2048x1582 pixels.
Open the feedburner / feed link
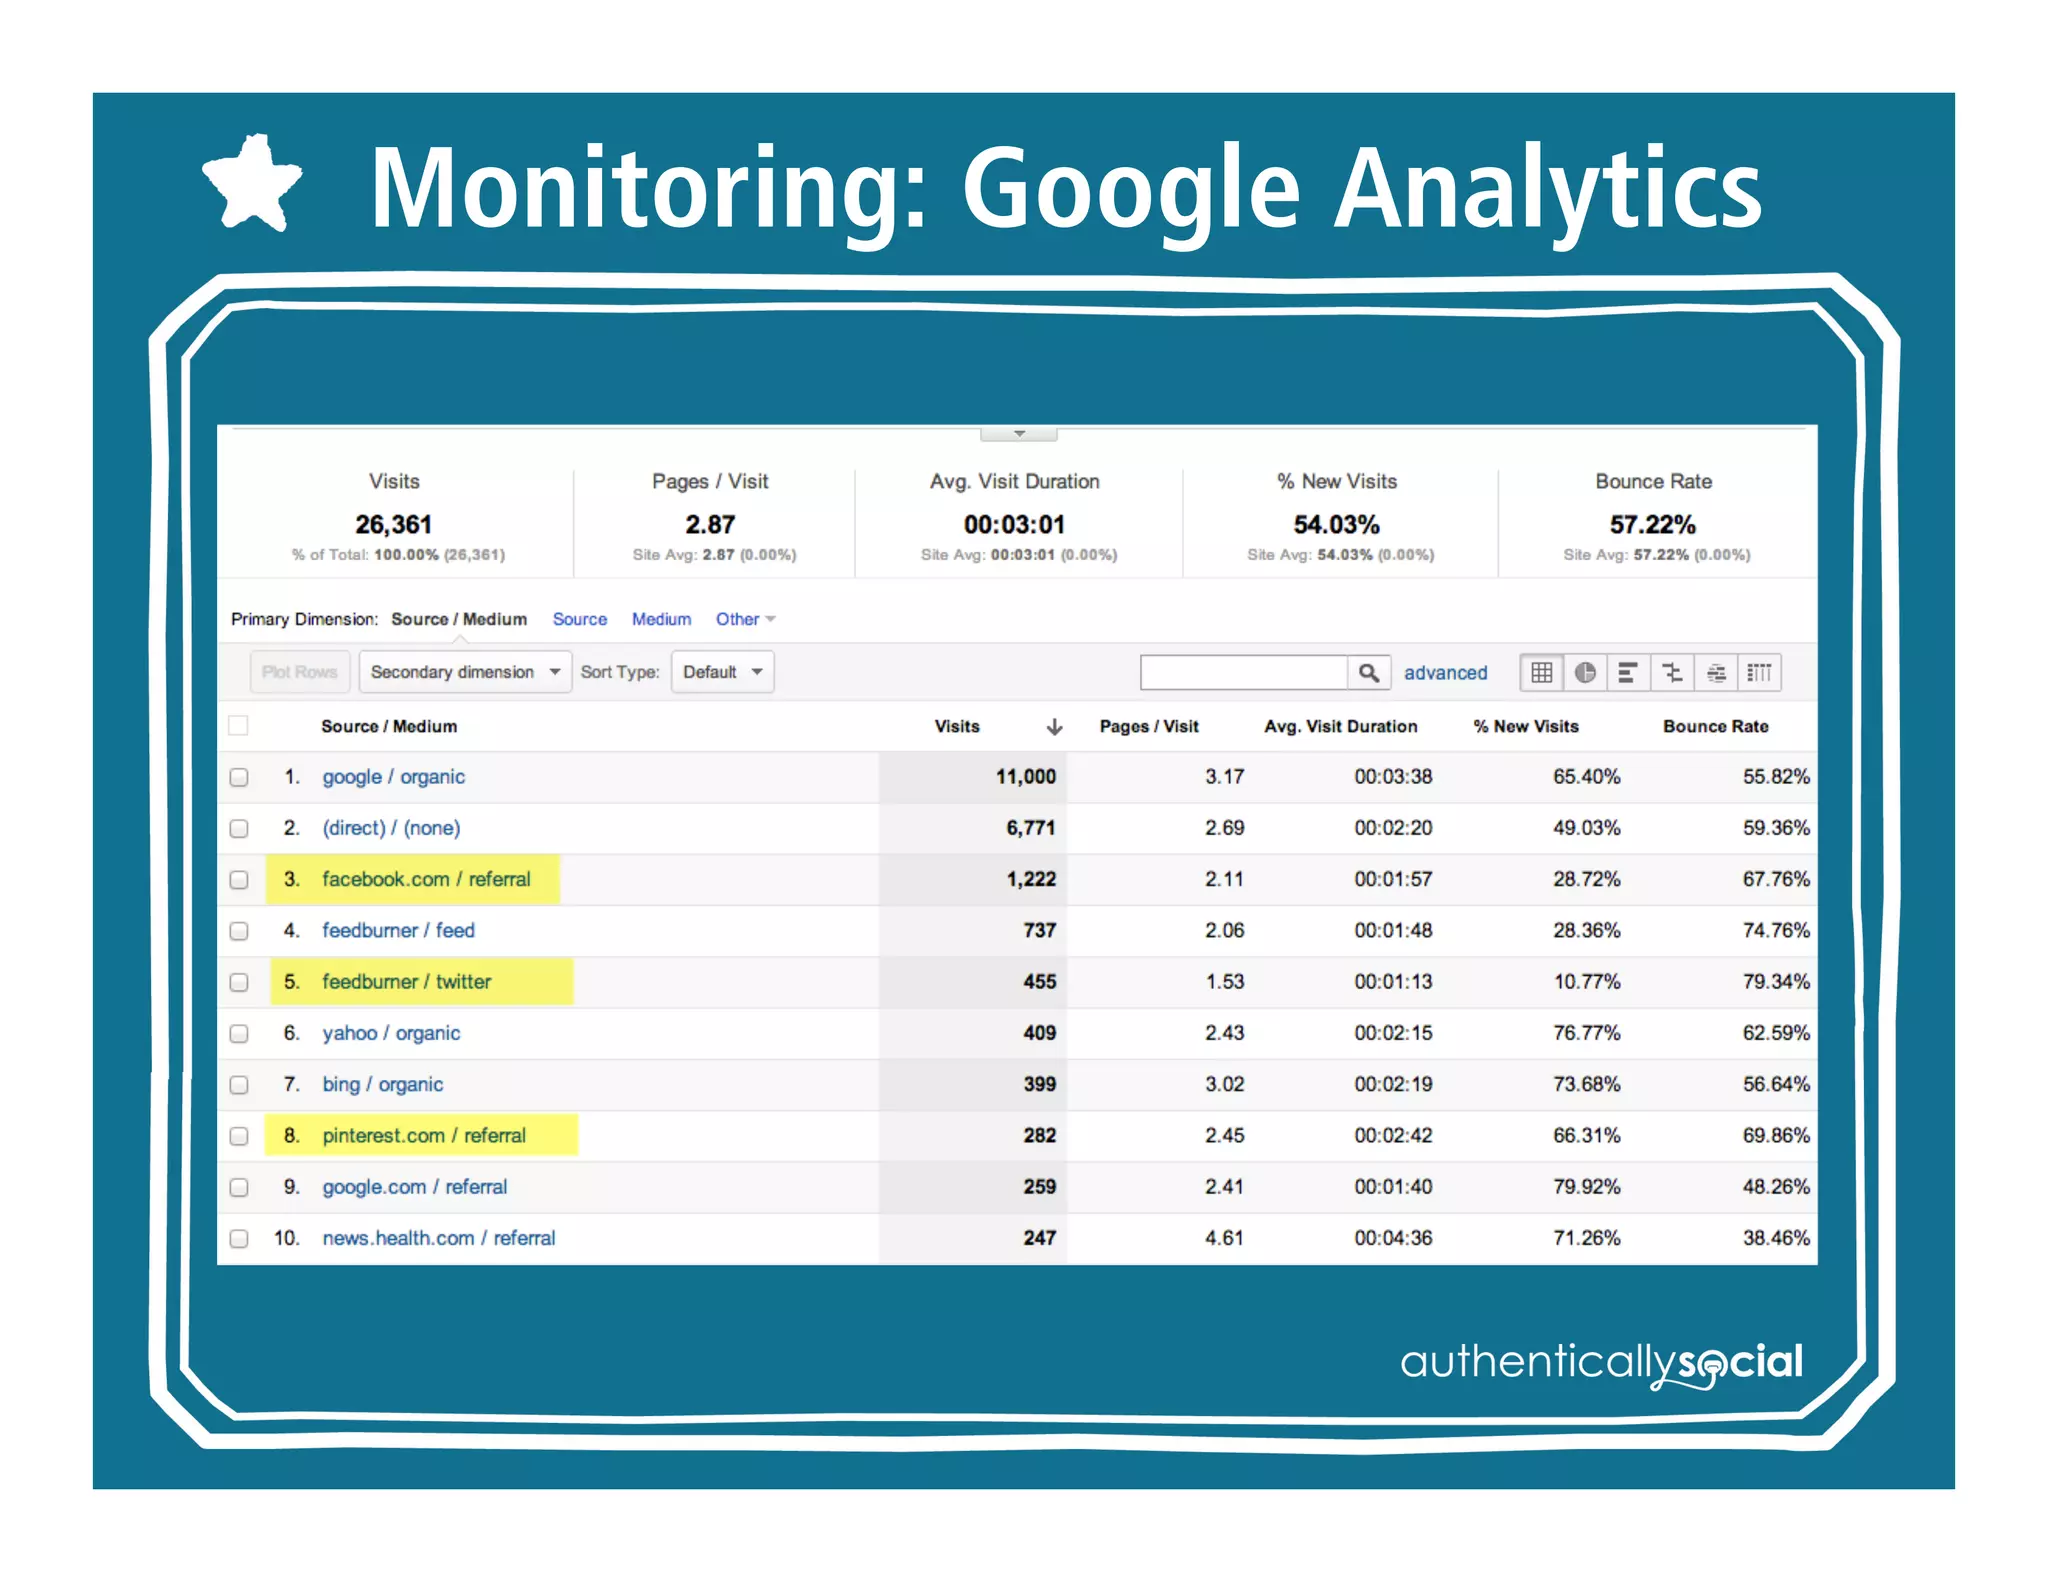(x=398, y=931)
